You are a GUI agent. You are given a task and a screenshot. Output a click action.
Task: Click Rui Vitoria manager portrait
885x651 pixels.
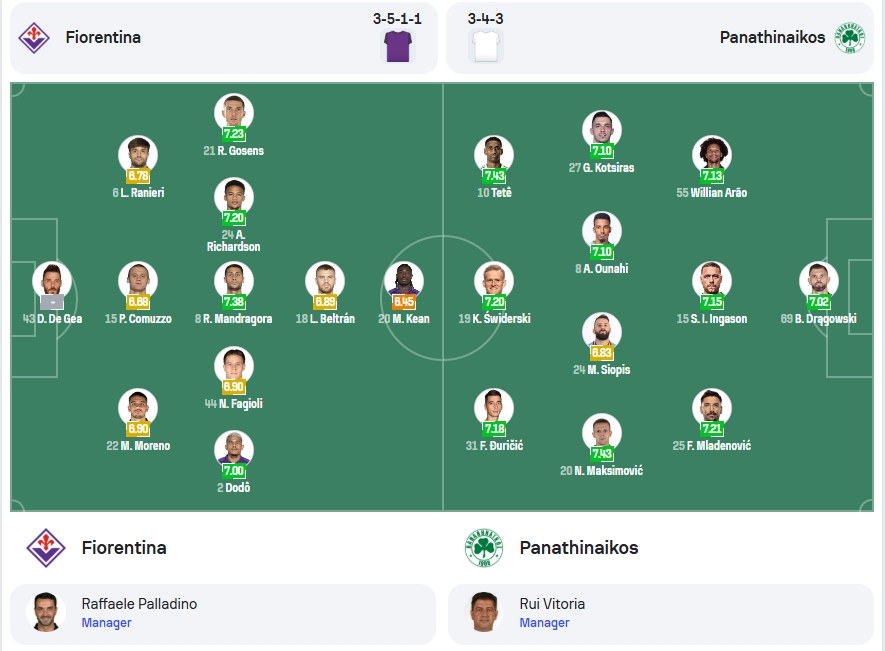(484, 611)
